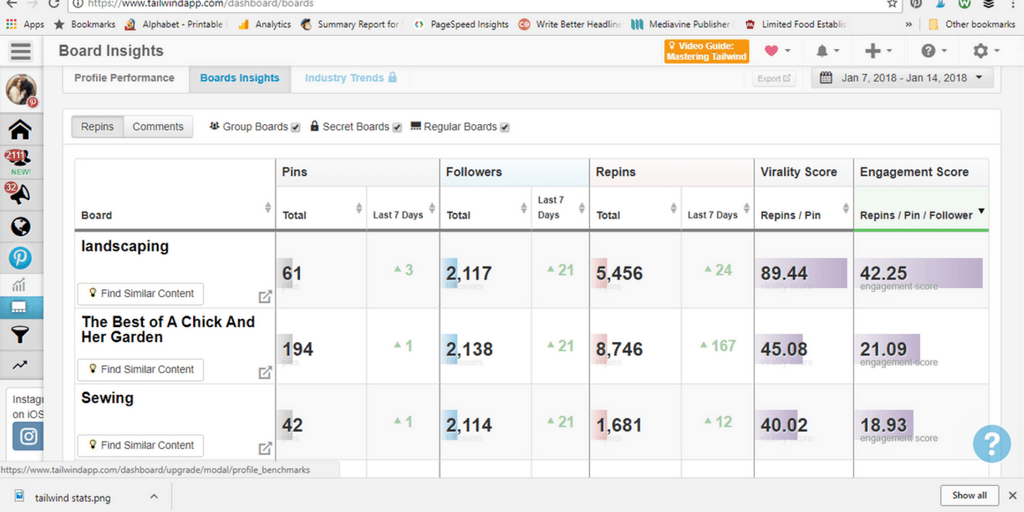Click landscaping virality score 89.44 bar
Viewport: 1024px width, 512px height.
tap(801, 273)
